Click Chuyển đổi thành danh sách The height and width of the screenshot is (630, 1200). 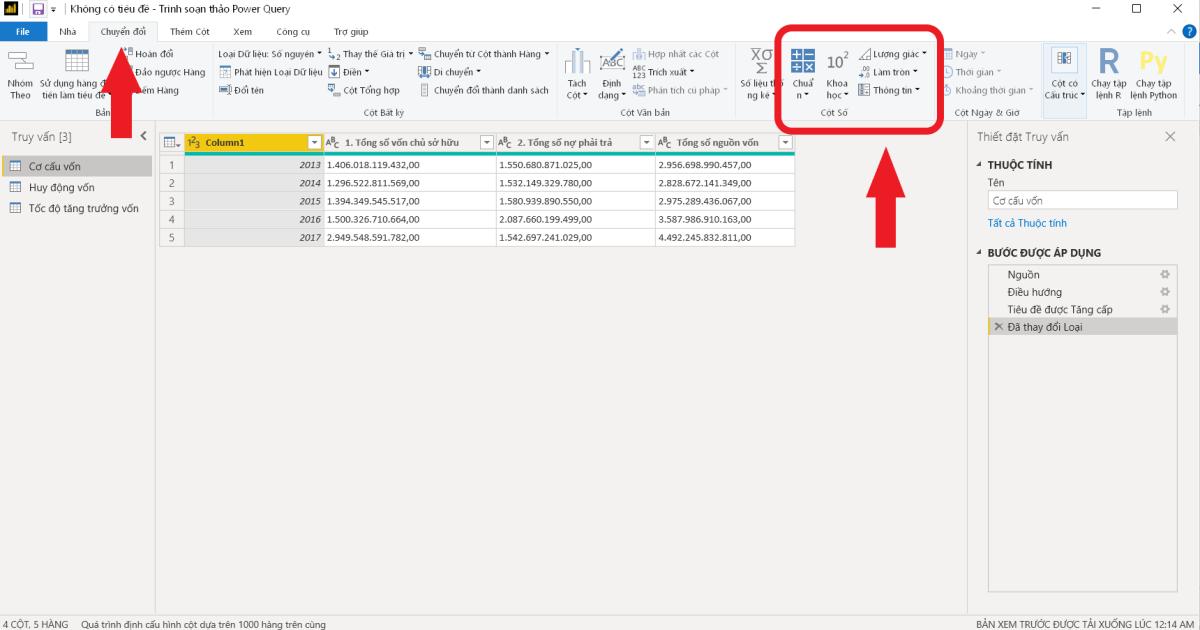483,90
